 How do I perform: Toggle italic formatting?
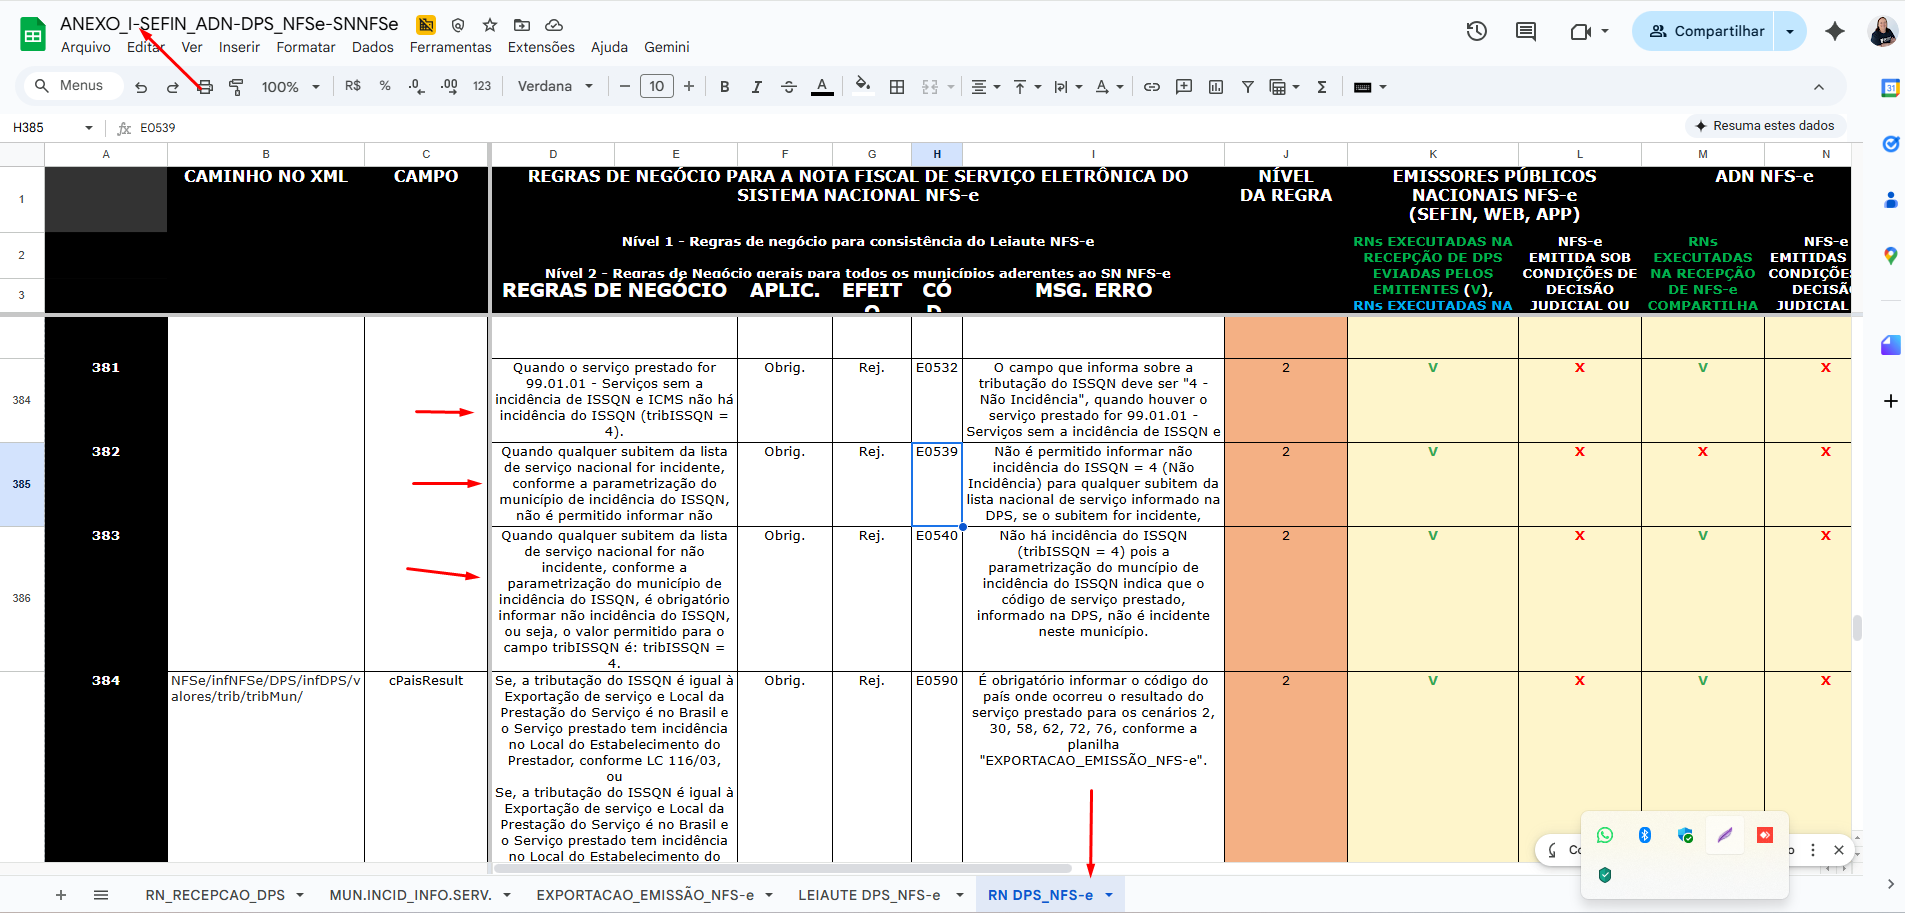(x=757, y=87)
